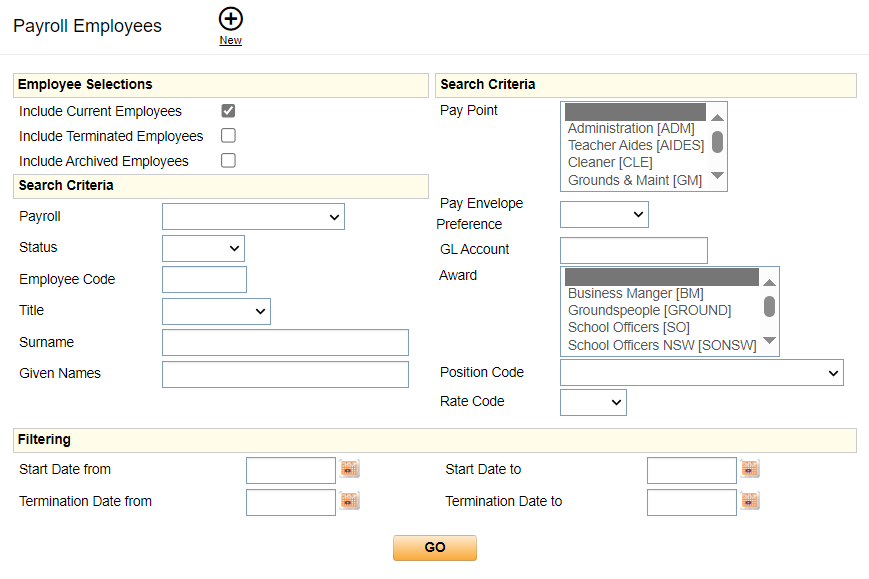The width and height of the screenshot is (869, 579).
Task: Click the New plus icon
Action: click(230, 19)
